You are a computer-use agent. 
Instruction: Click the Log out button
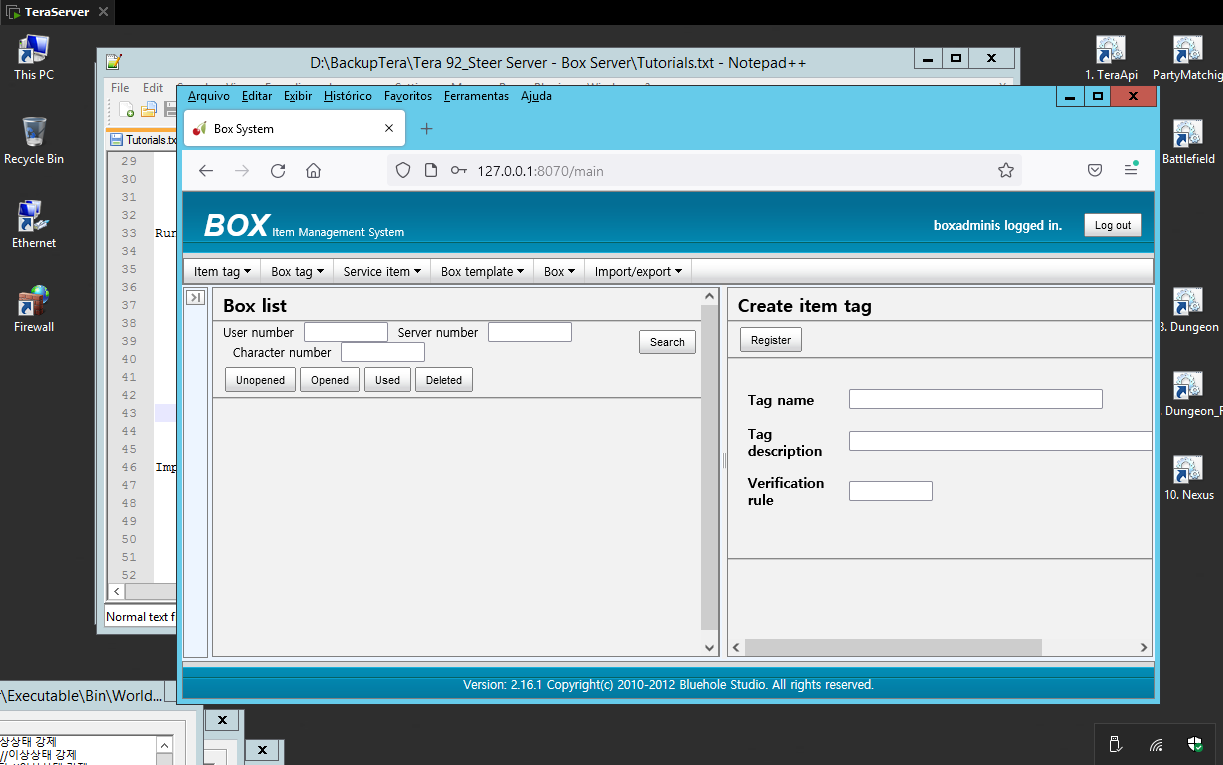pos(1112,225)
